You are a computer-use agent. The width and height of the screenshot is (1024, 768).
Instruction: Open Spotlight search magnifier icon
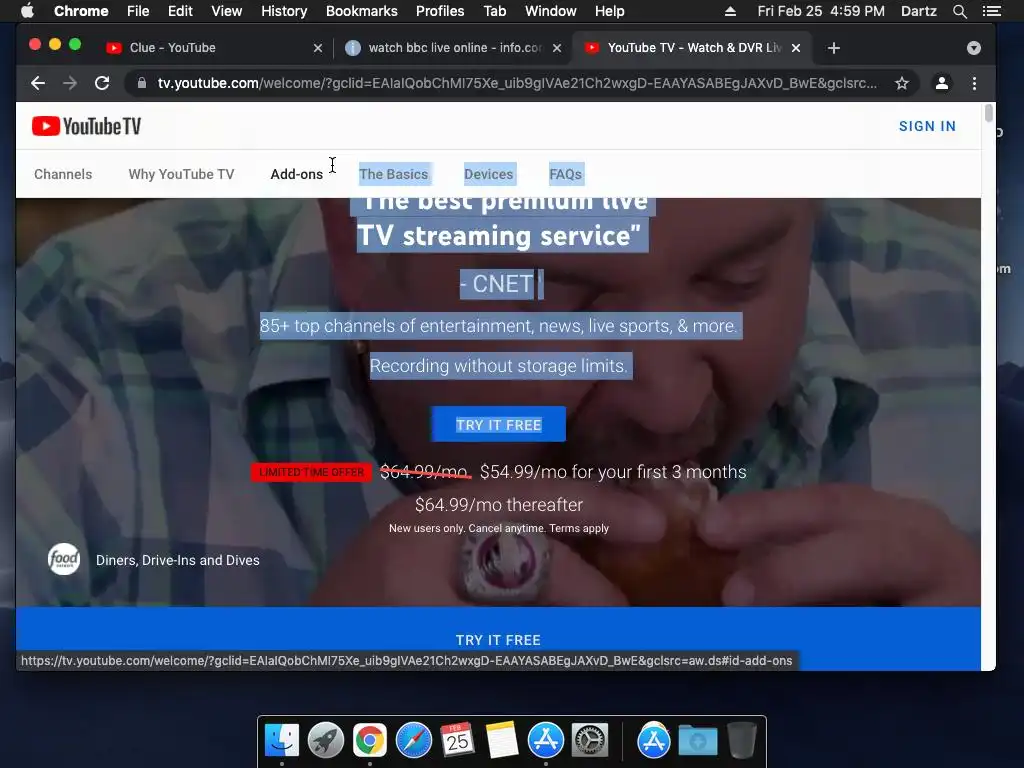959,11
